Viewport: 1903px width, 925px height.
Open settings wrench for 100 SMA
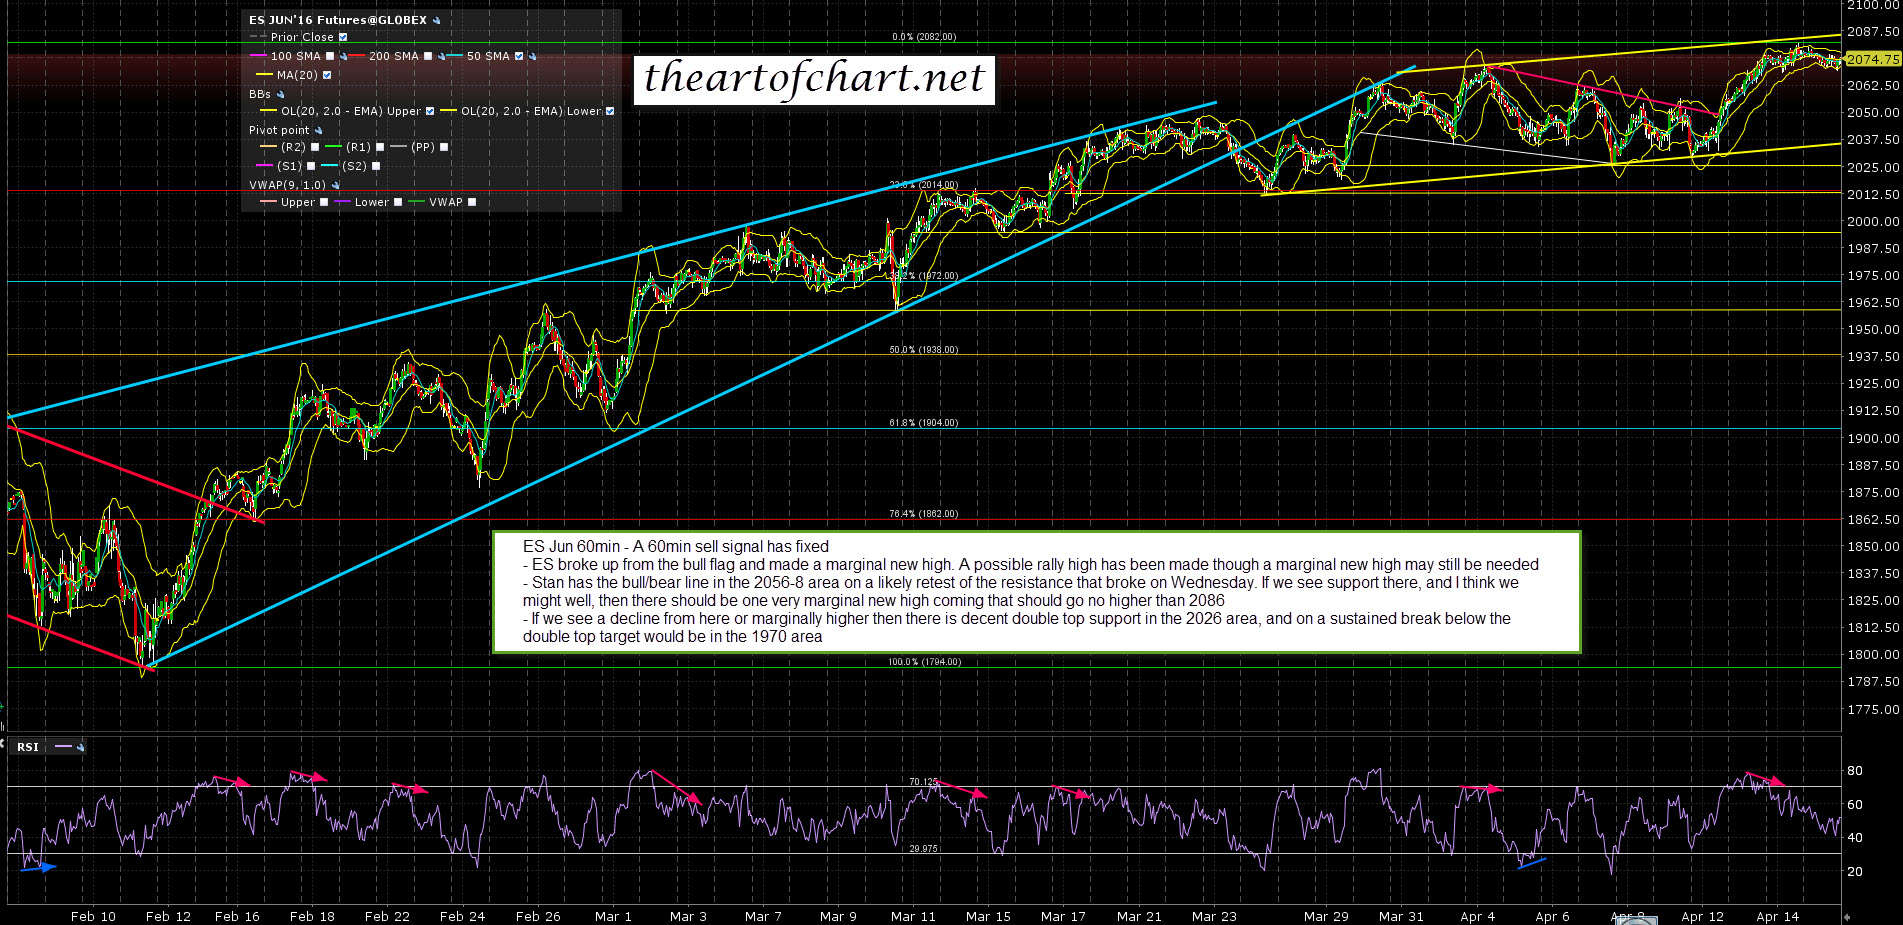343,57
